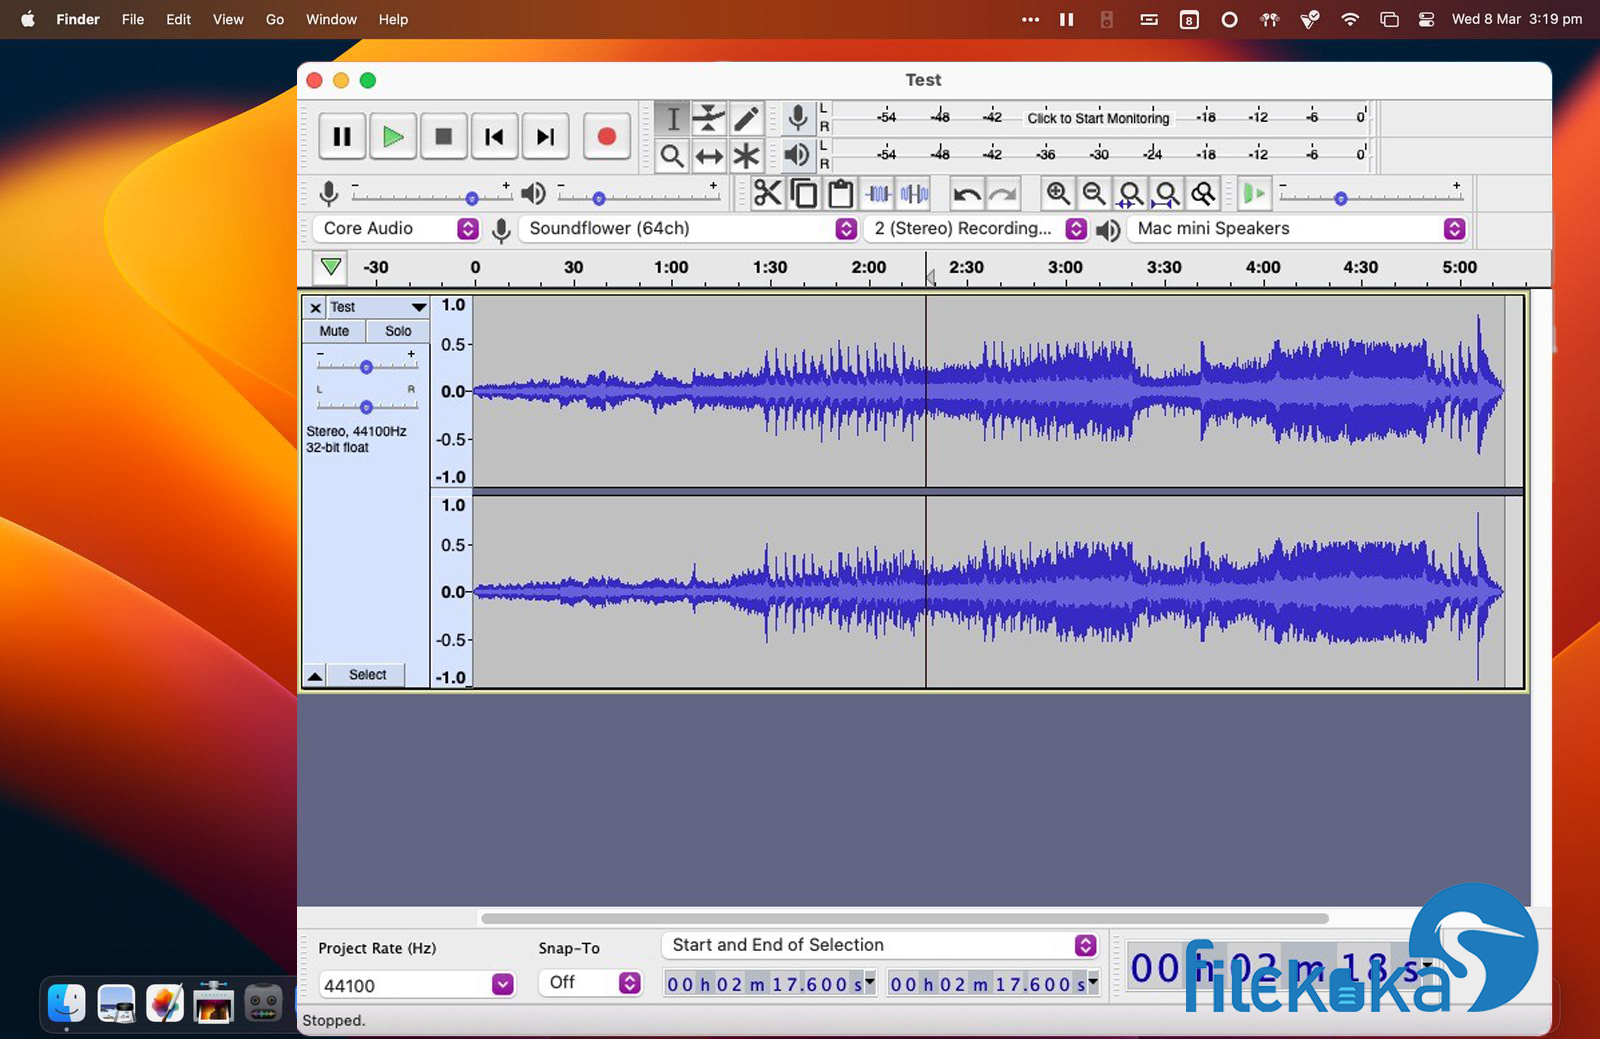The height and width of the screenshot is (1039, 1600).
Task: Select the Time Shift tool
Action: tap(709, 156)
